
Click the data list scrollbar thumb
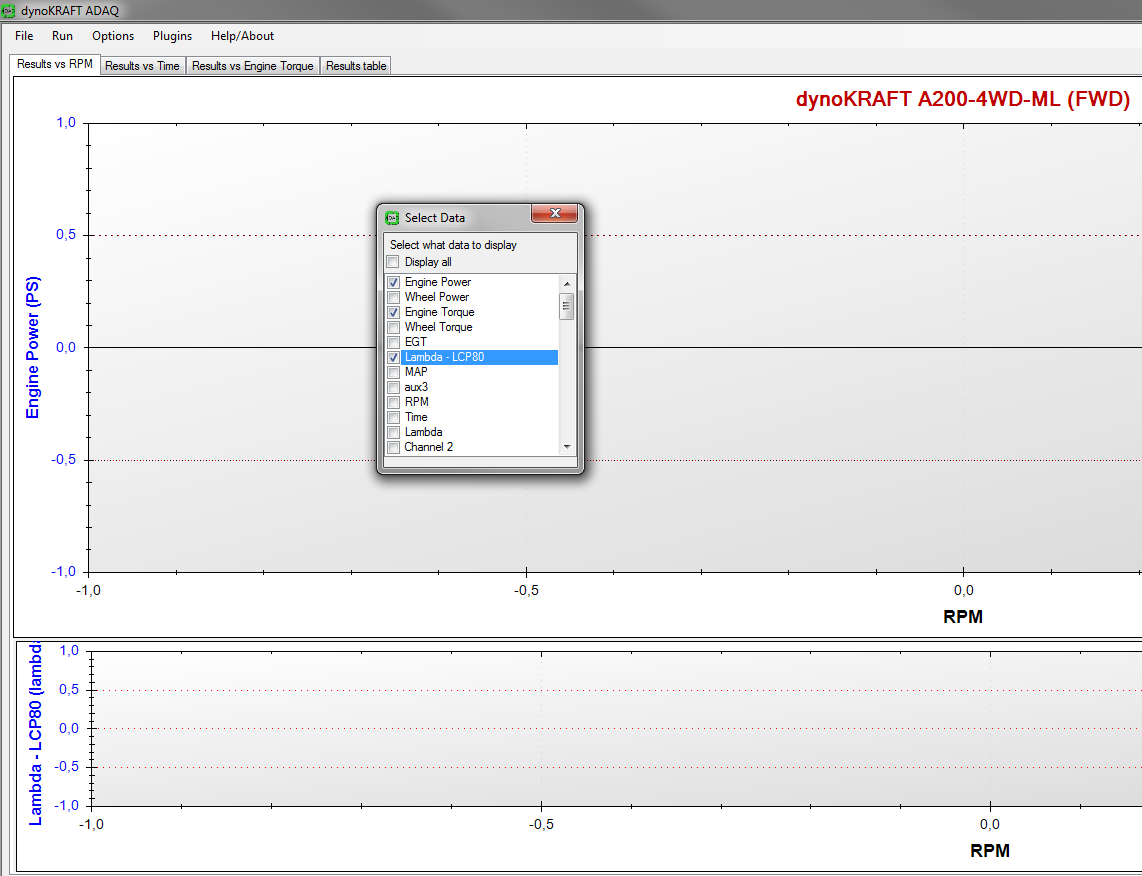pyautogui.click(x=567, y=306)
